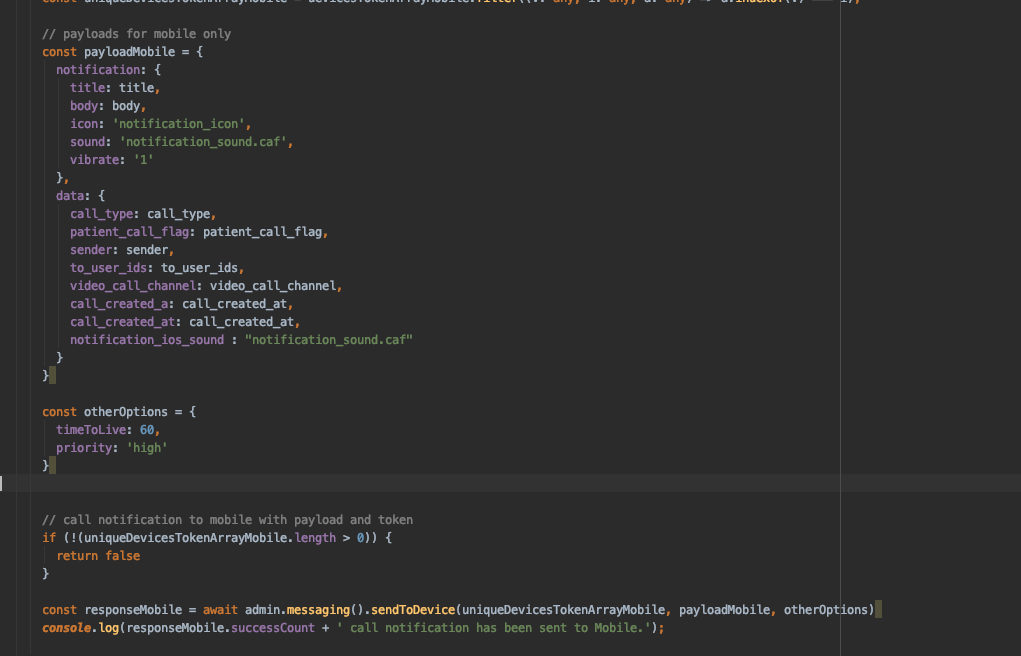Image resolution: width=1021 pixels, height=656 pixels.
Task: Click the "log" method name
Action: [x=108, y=628]
